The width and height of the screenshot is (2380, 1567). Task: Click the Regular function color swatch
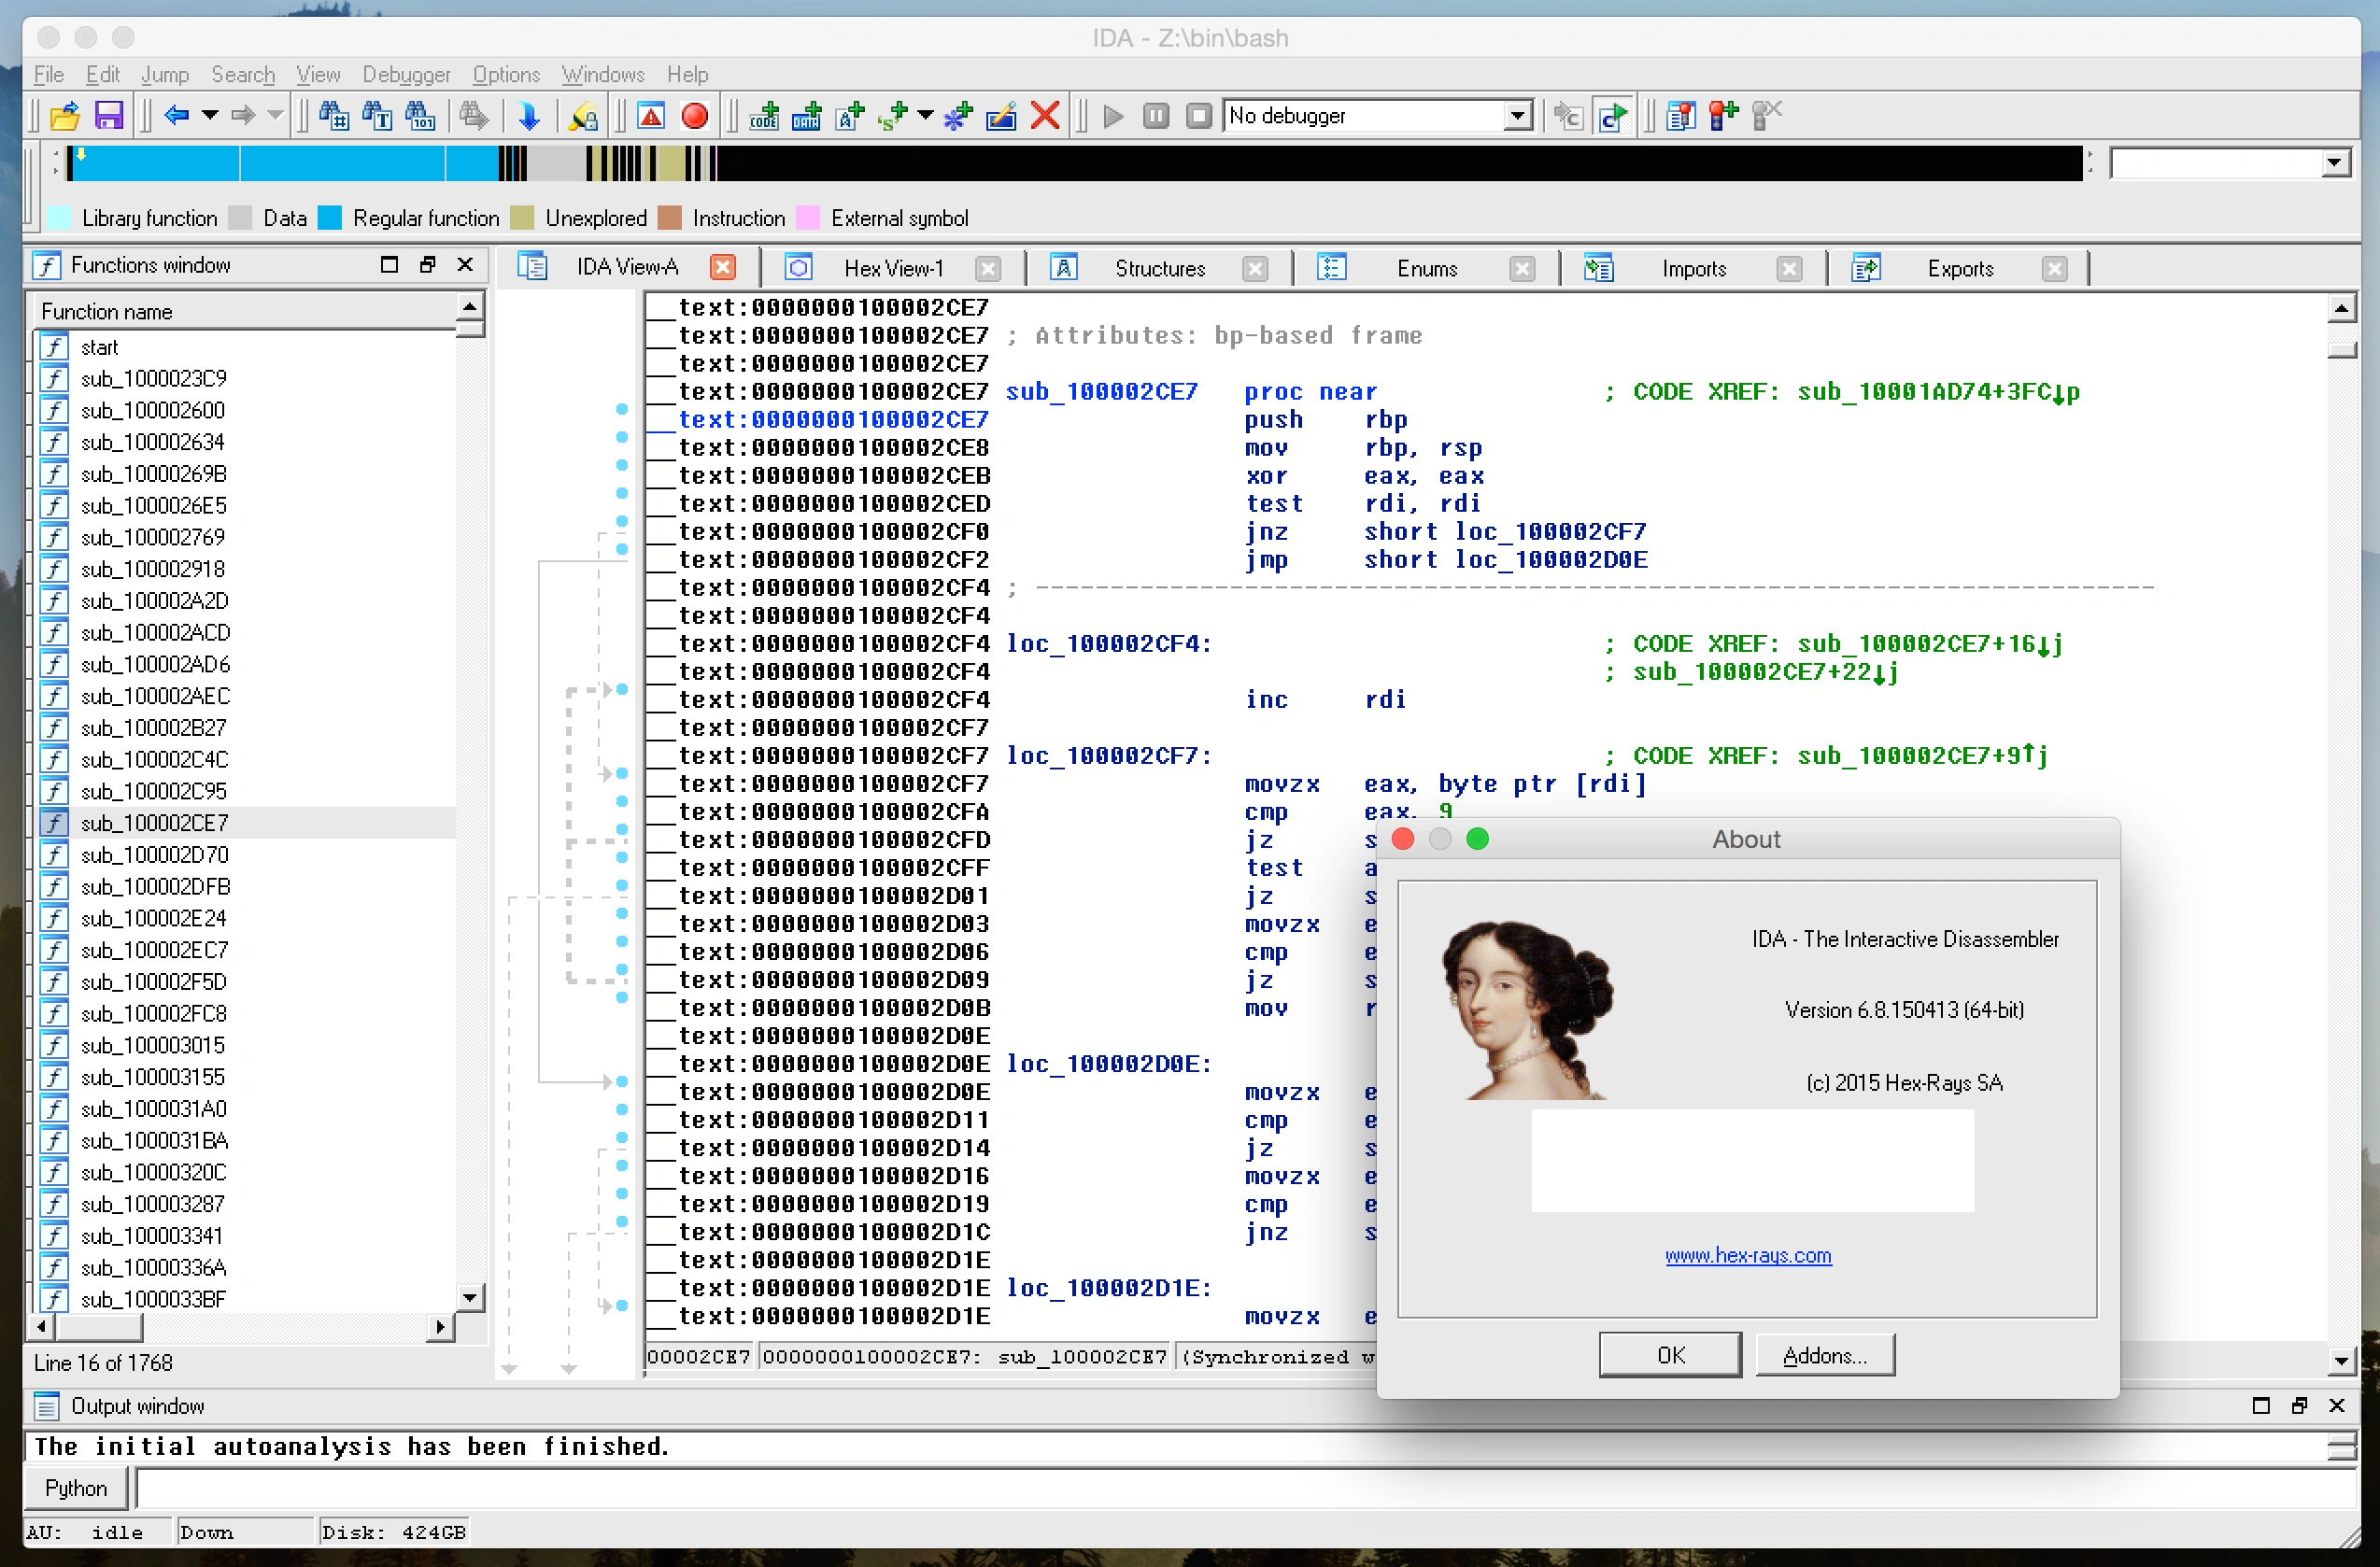(x=330, y=218)
